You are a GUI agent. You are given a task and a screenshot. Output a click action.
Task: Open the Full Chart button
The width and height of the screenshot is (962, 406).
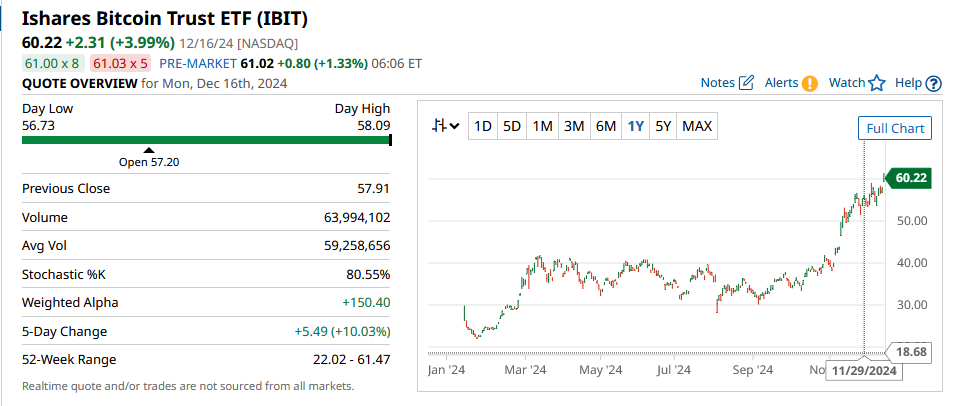(895, 128)
